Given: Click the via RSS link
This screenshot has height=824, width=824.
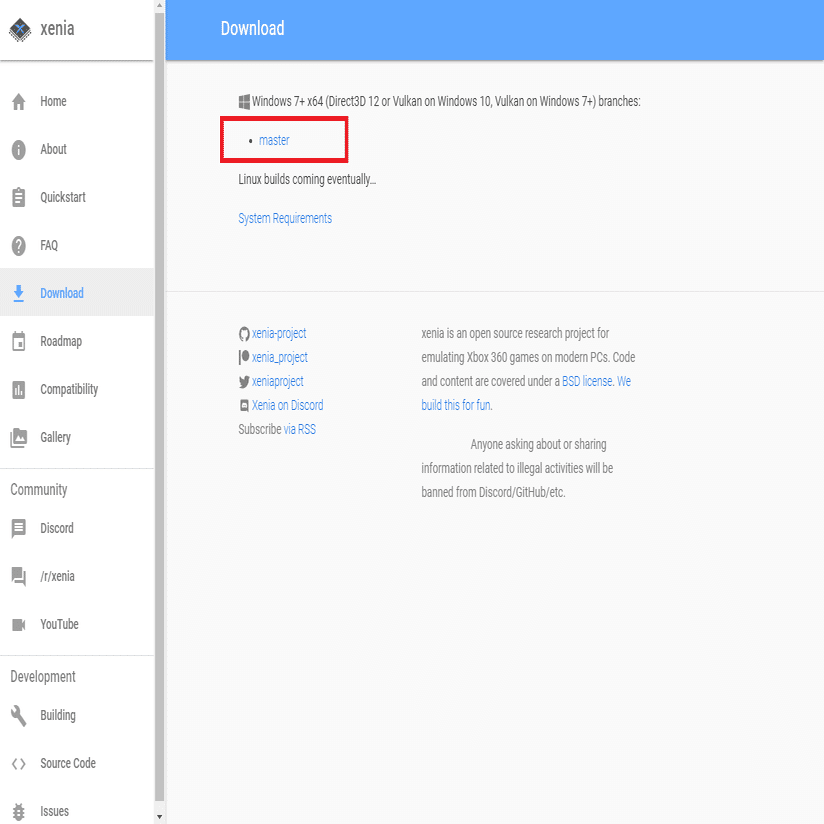Looking at the screenshot, I should (x=300, y=429).
